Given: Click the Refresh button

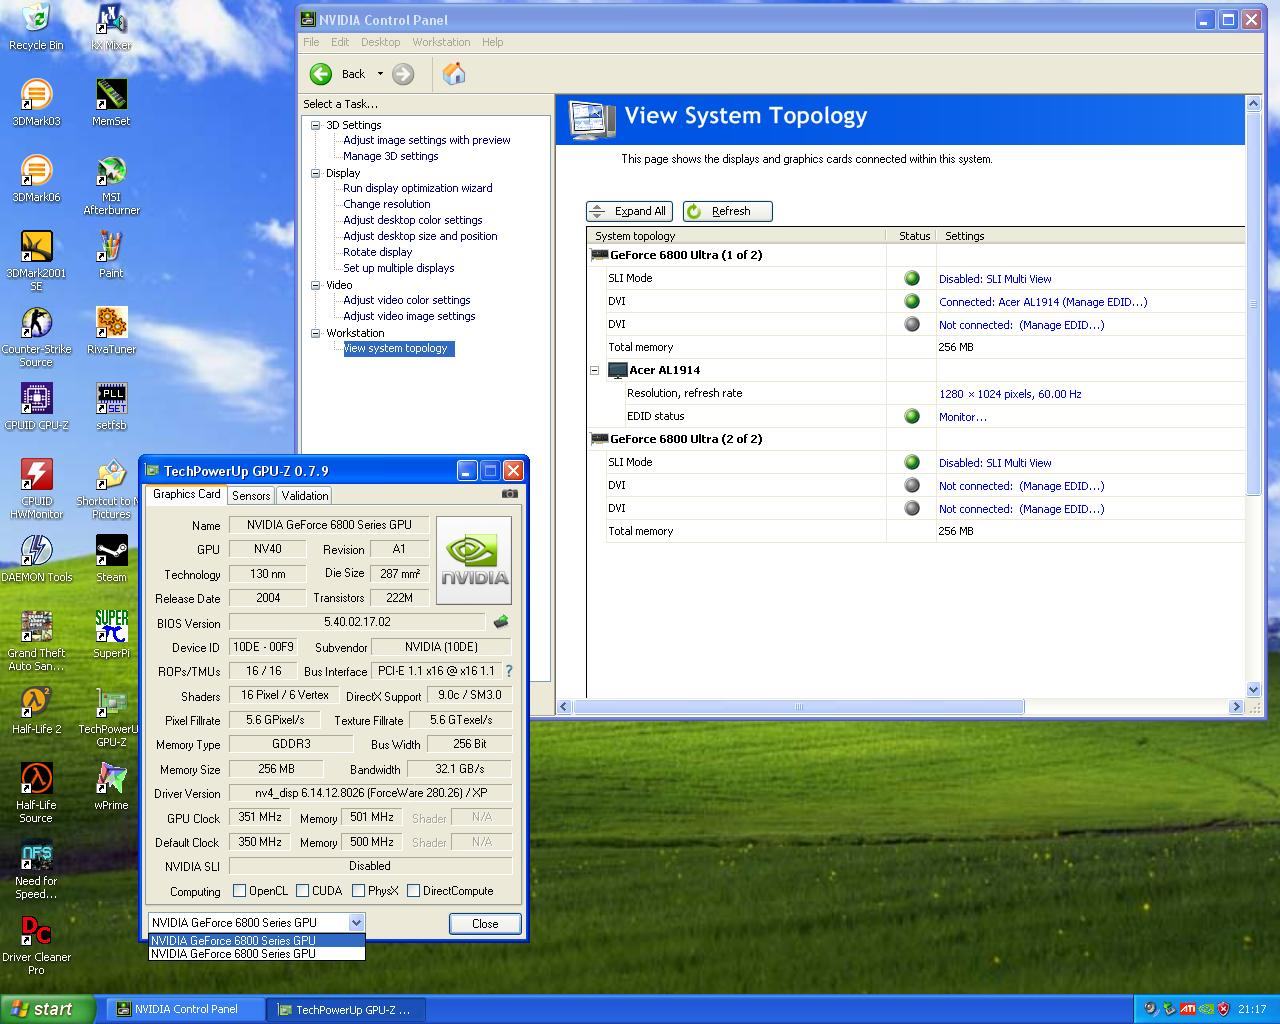Looking at the screenshot, I should (x=728, y=211).
